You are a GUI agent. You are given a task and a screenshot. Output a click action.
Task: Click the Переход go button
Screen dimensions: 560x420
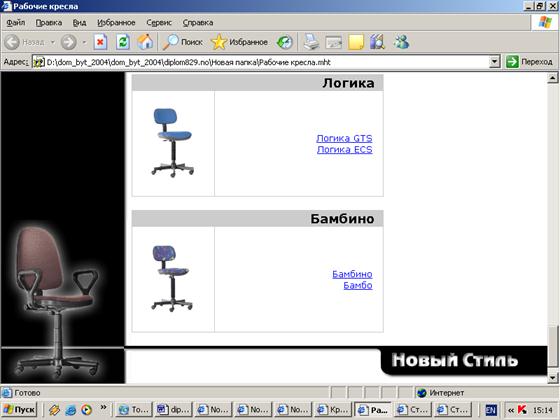(x=529, y=62)
